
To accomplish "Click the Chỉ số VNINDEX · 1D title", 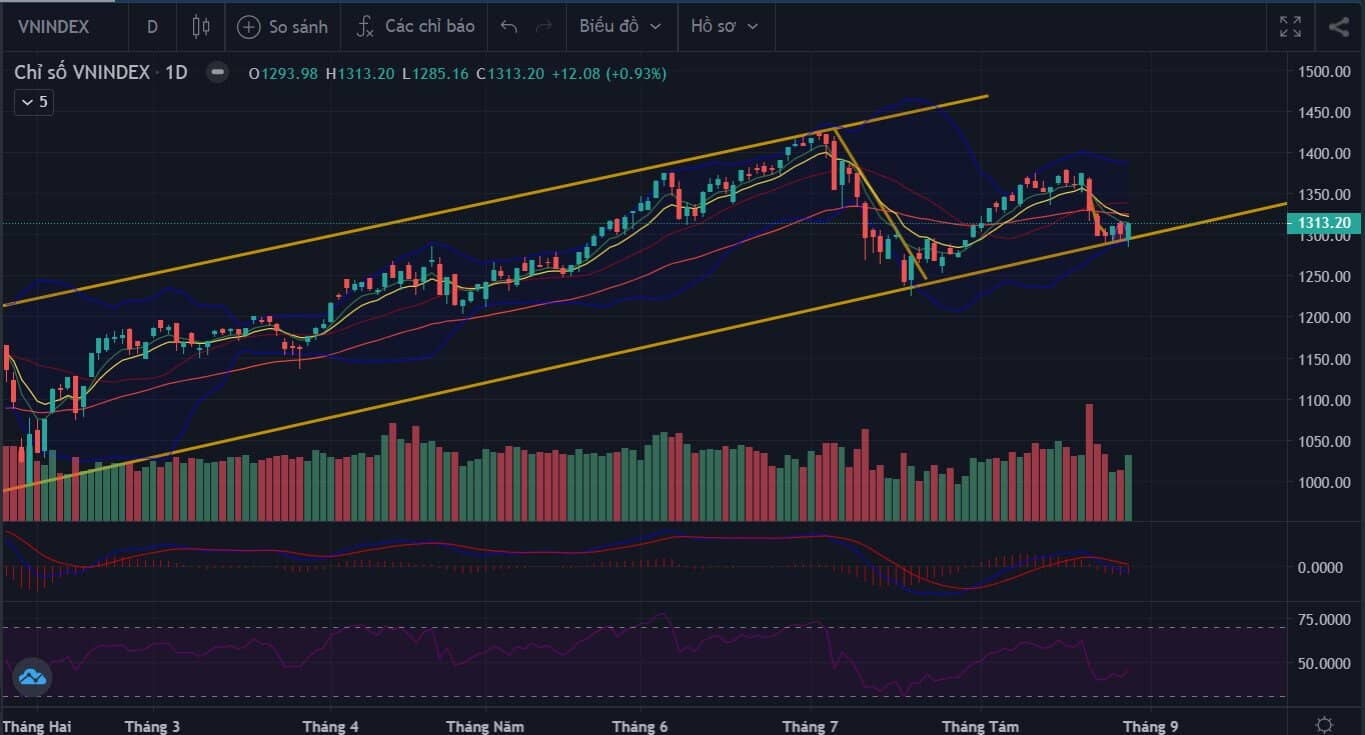I will tap(101, 72).
